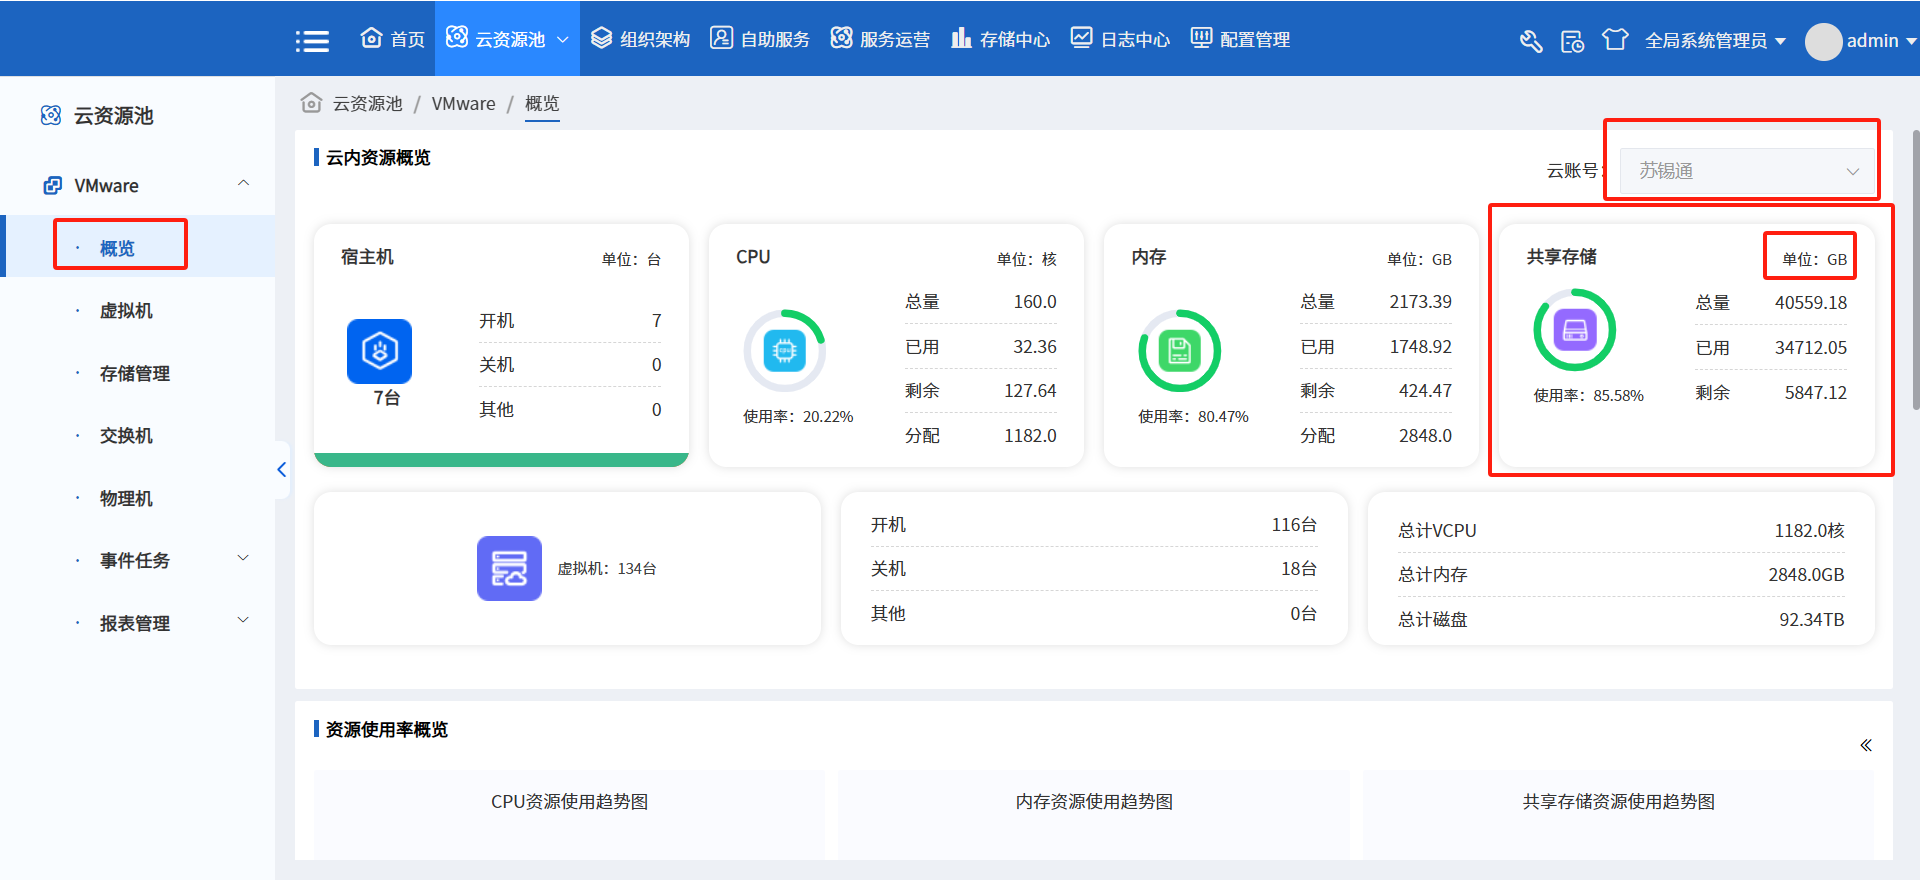The height and width of the screenshot is (880, 1920).
Task: Click the shirt theme icon
Action: pyautogui.click(x=1615, y=40)
